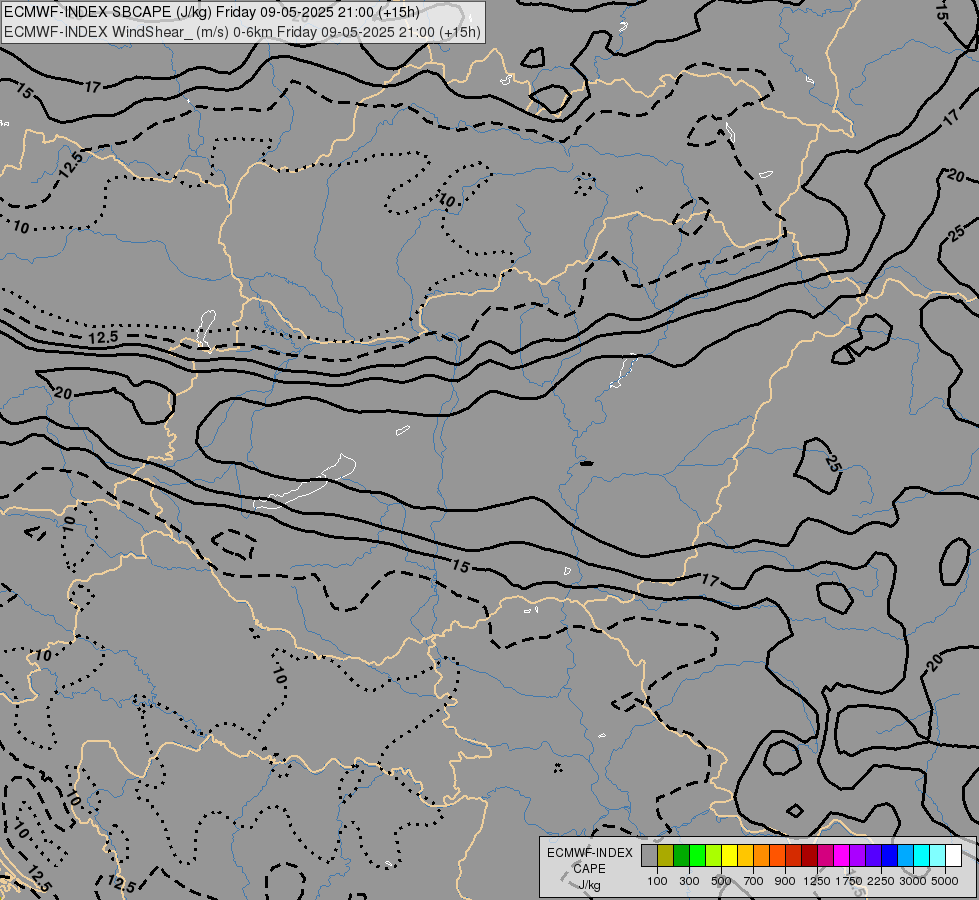Select the olive swatch after the 100 tick
Viewport: 979px width, 900px height.
point(666,855)
